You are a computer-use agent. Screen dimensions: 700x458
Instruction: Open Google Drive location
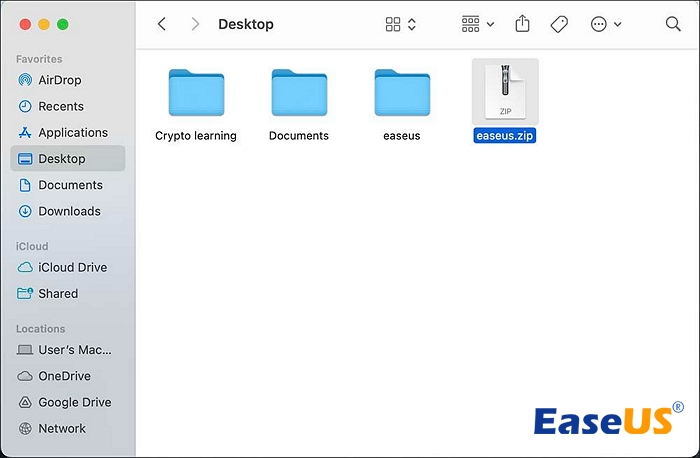click(x=74, y=402)
